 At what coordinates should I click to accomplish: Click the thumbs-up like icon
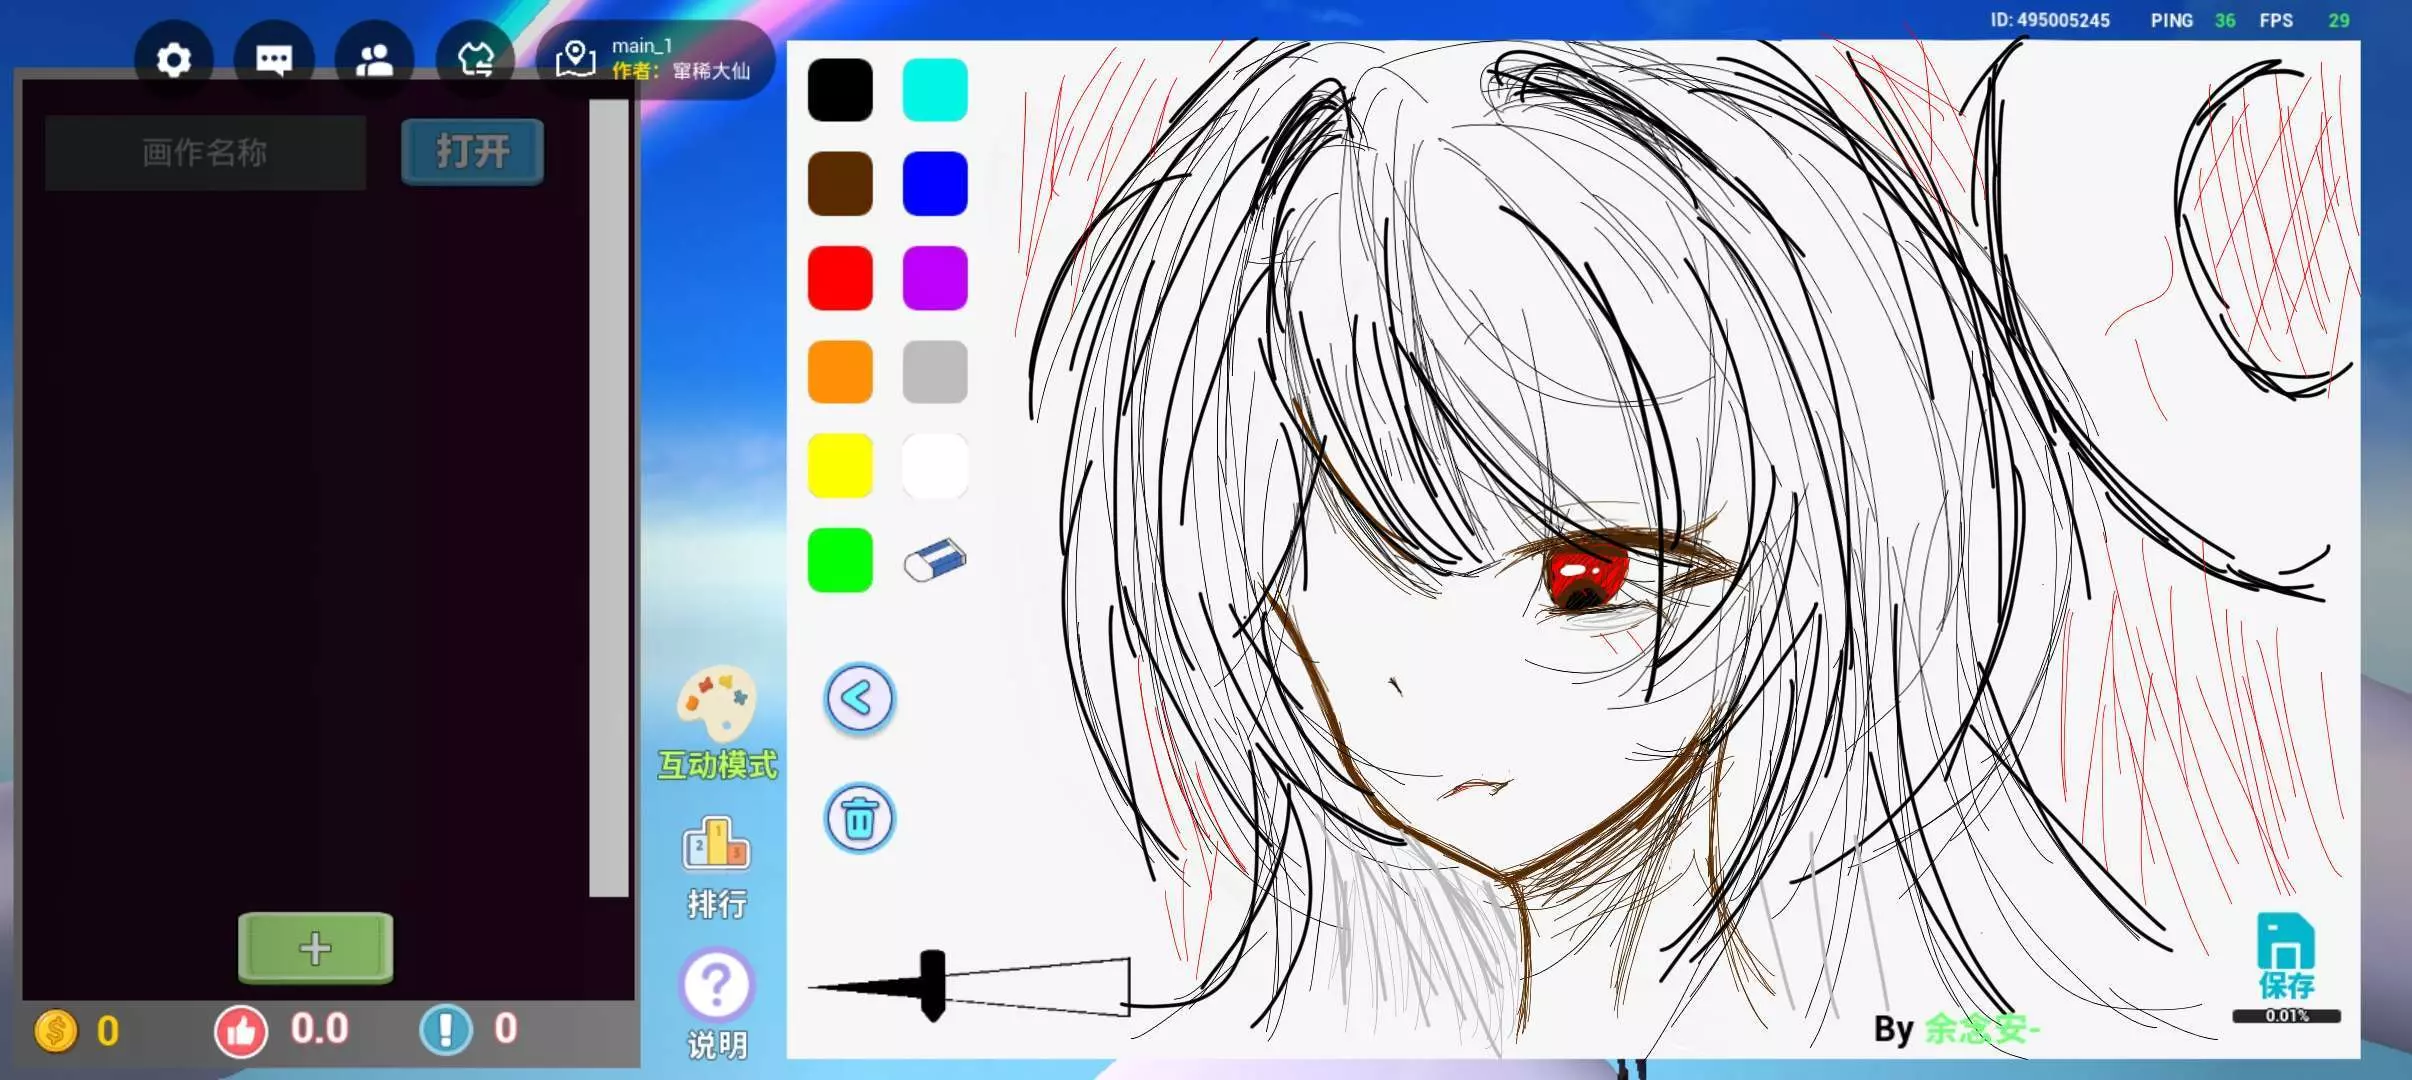[x=241, y=1030]
